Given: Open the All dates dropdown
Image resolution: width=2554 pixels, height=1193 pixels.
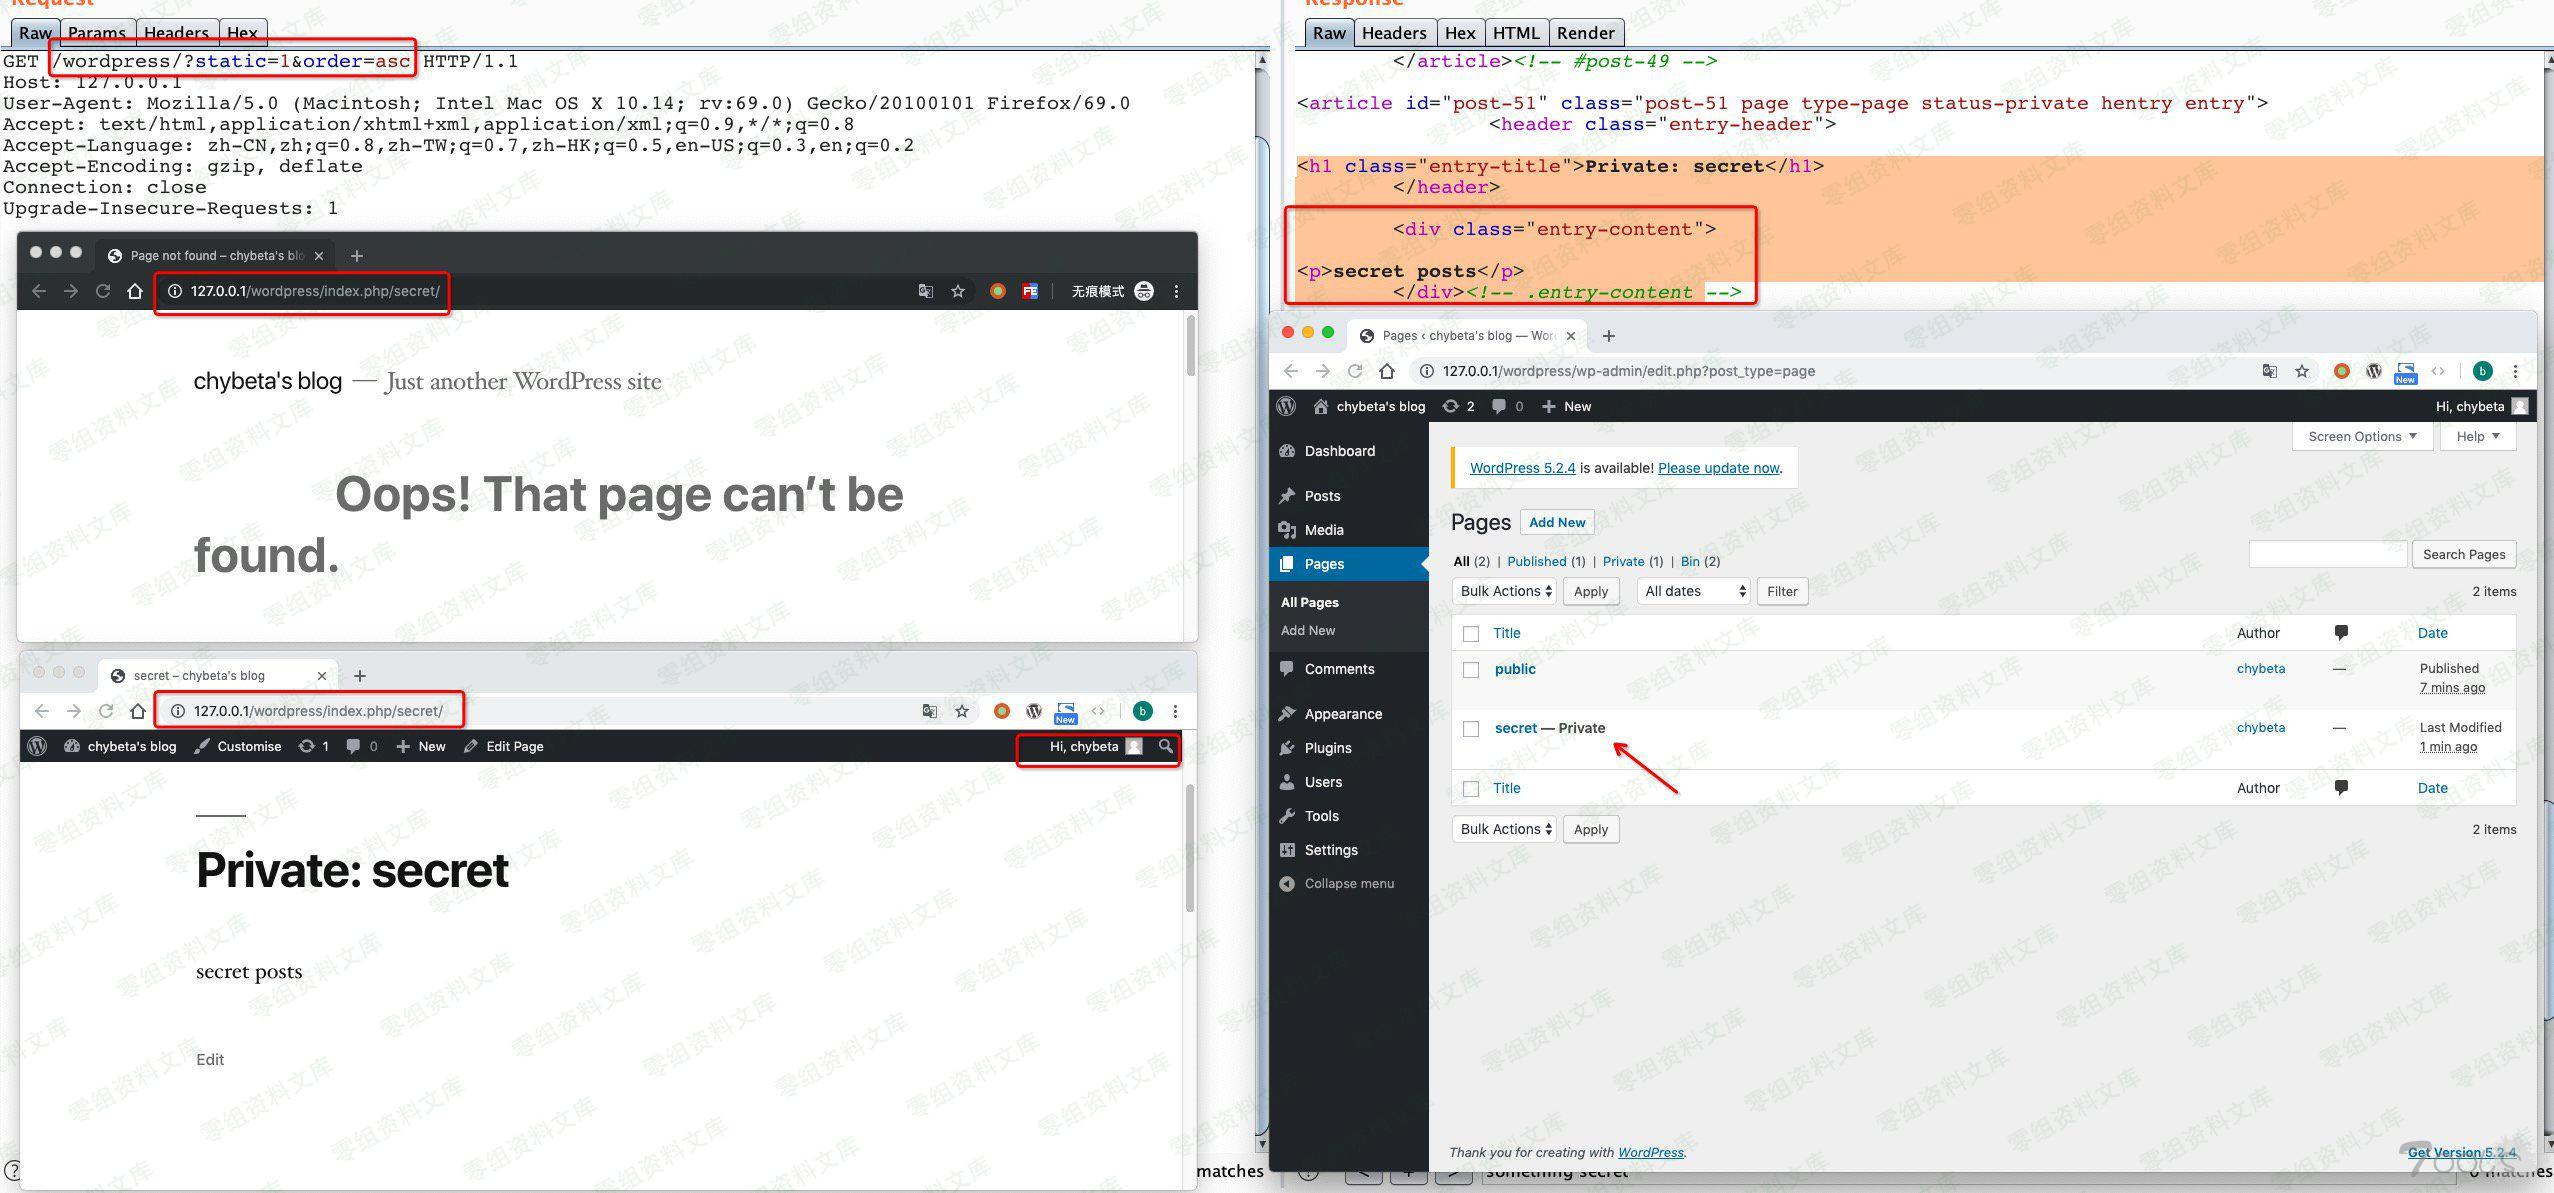Looking at the screenshot, I should point(1693,591).
